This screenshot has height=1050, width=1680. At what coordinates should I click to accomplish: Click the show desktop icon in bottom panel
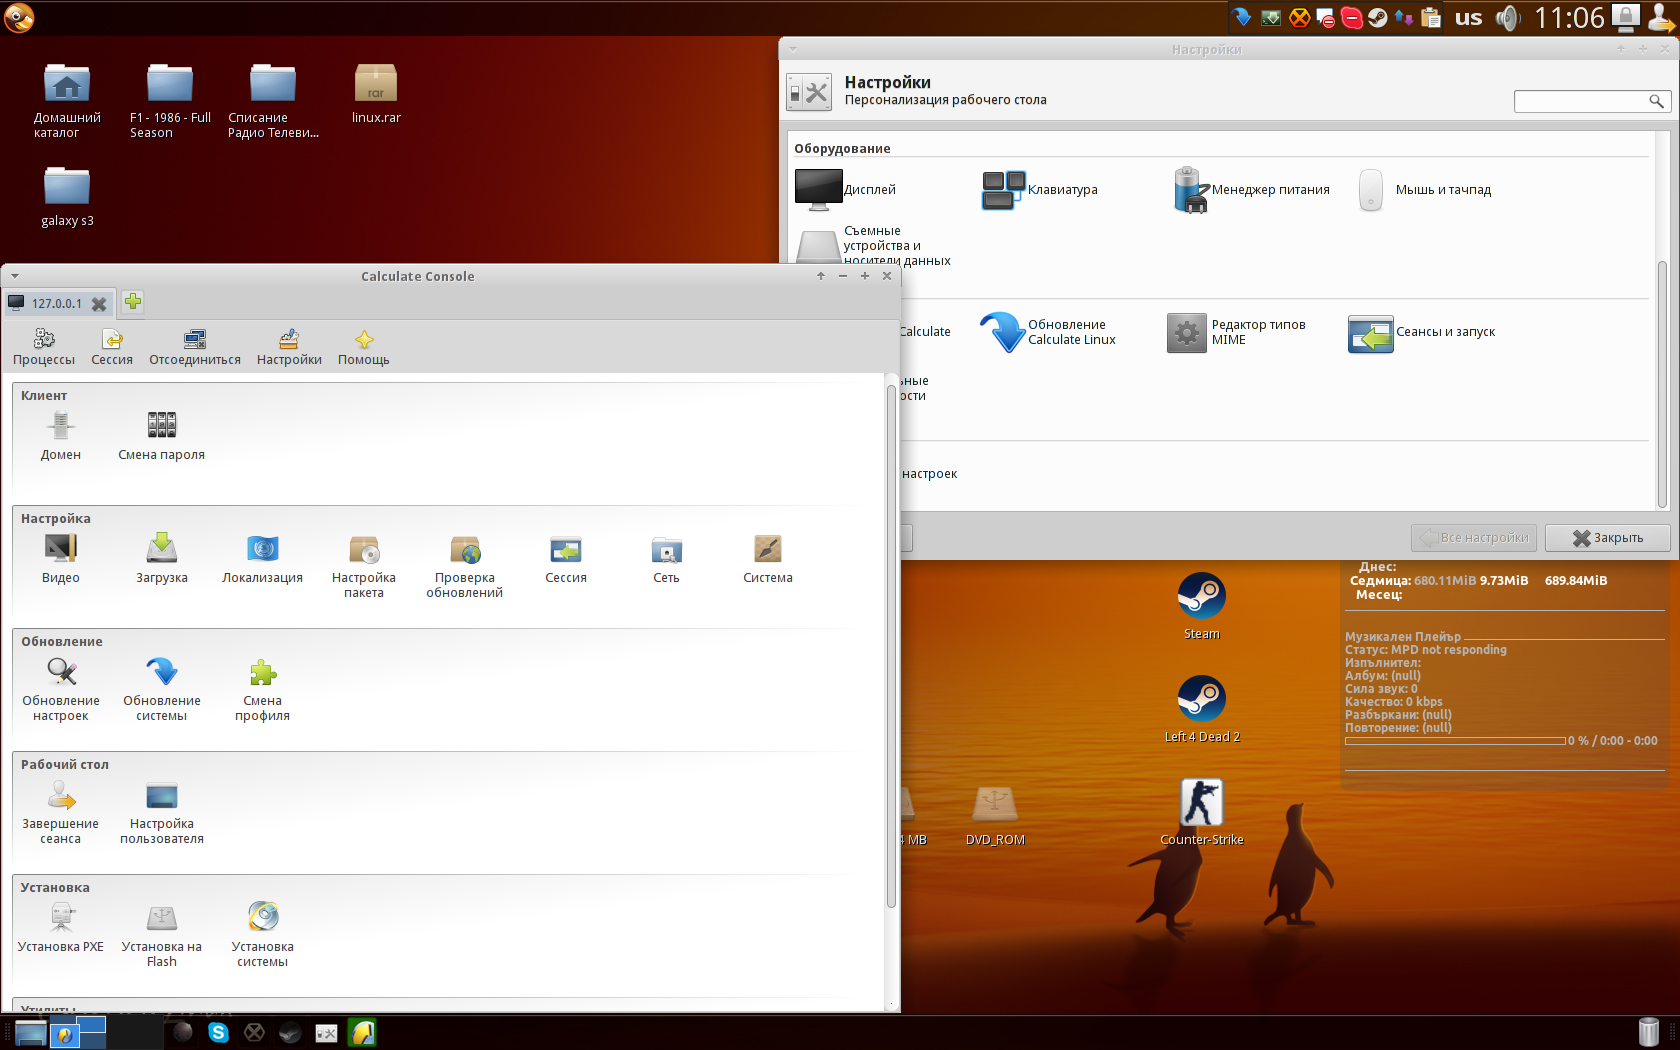31,1033
